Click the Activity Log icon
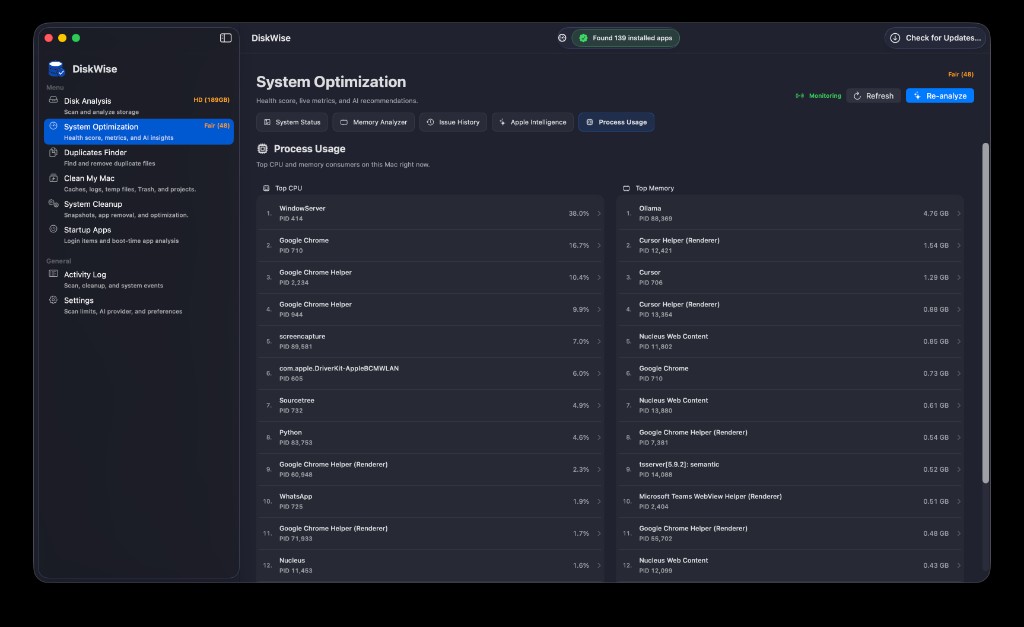1024x627 pixels. [54, 274]
